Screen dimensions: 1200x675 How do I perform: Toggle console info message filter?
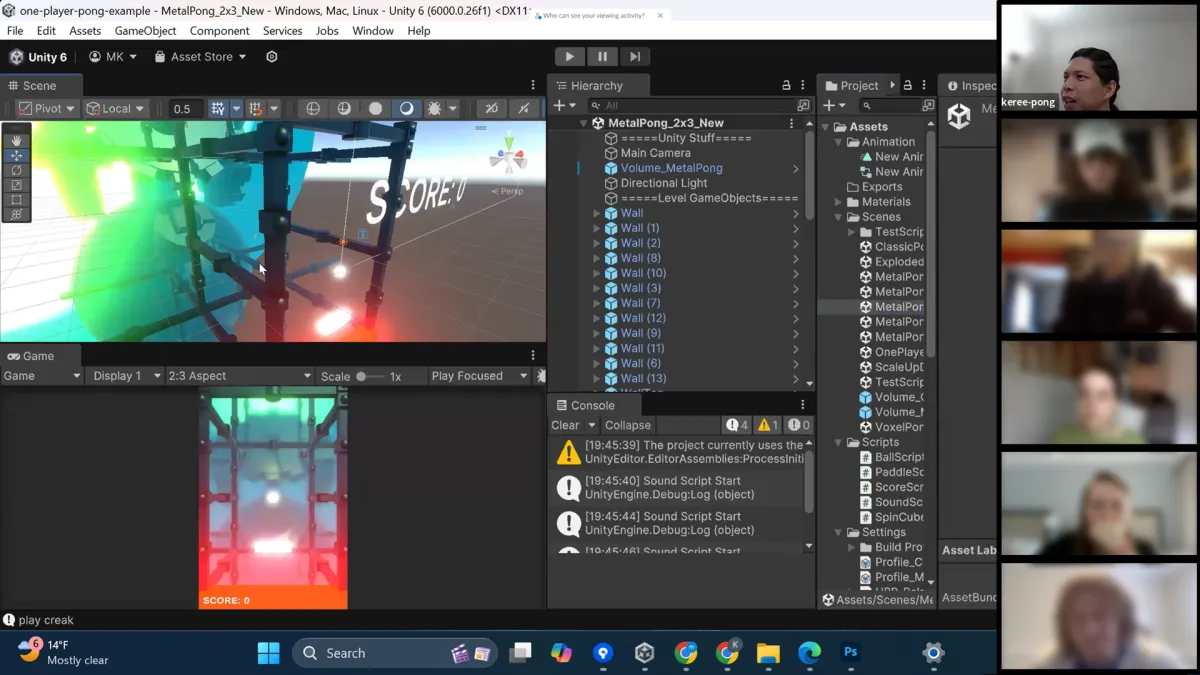tap(736, 425)
